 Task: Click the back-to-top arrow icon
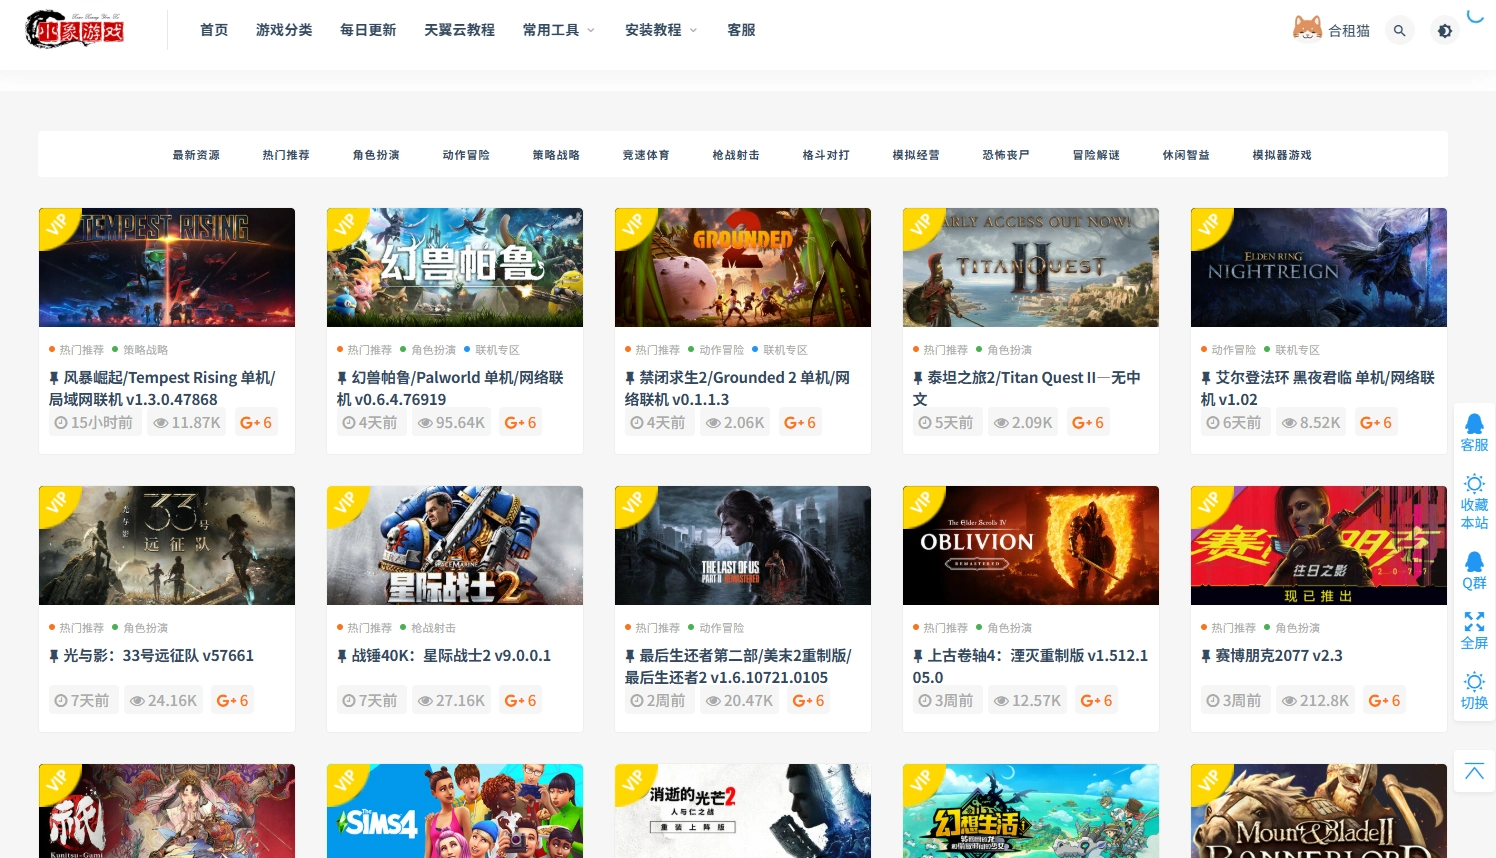(1474, 771)
